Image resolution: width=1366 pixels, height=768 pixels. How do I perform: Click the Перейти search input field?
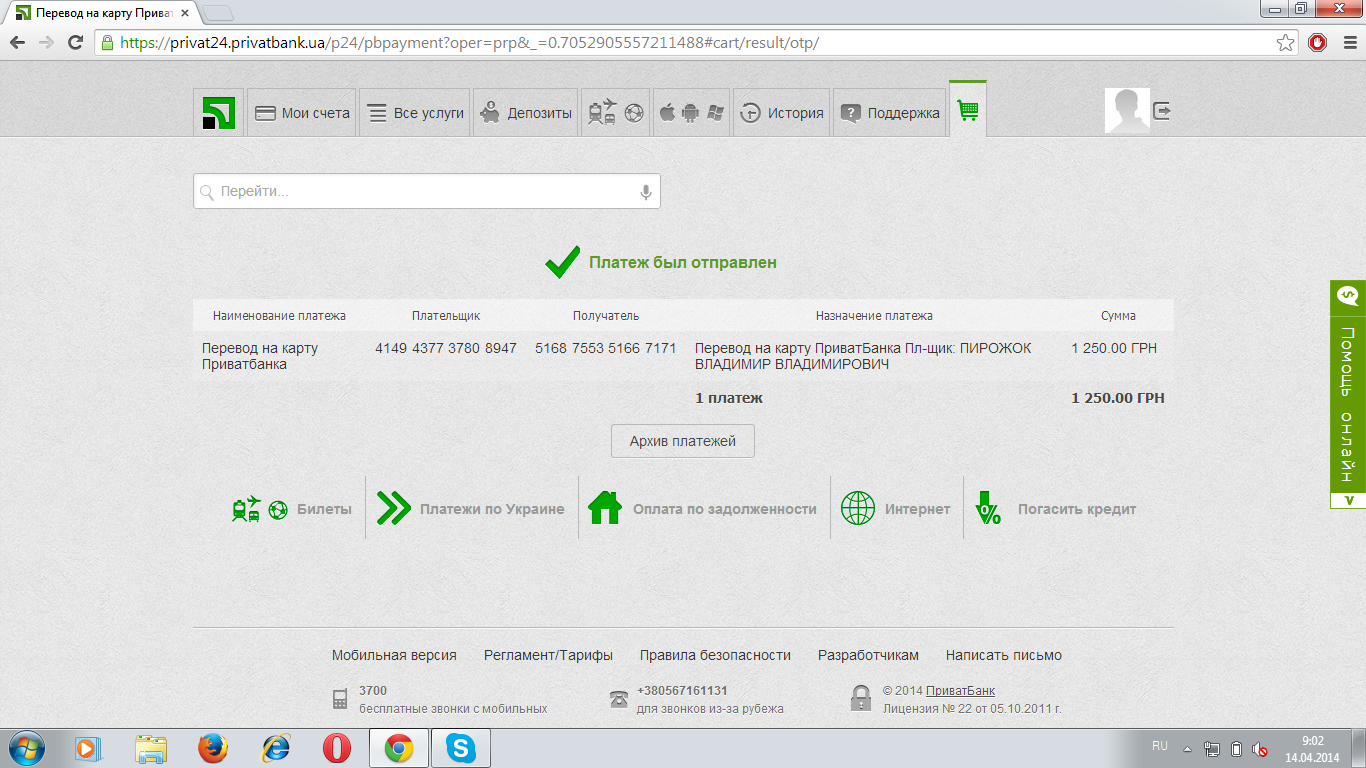pos(427,192)
